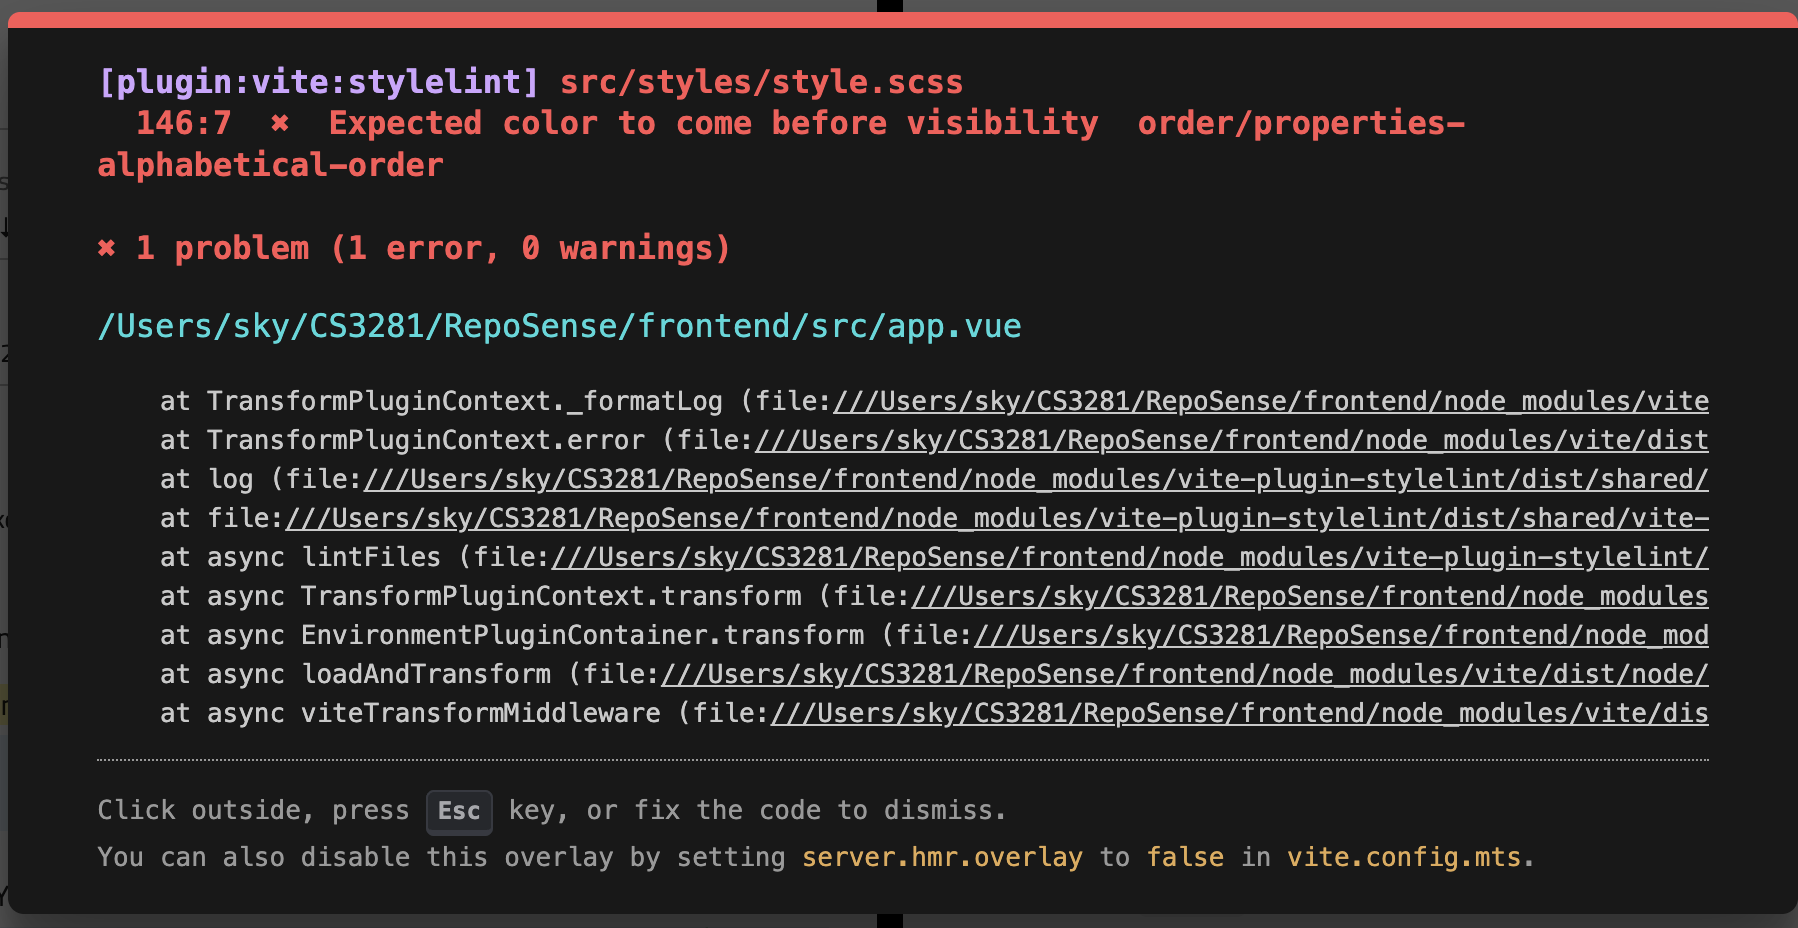
Task: Click the cross icon beside "1 problem"
Action: pos(107,248)
